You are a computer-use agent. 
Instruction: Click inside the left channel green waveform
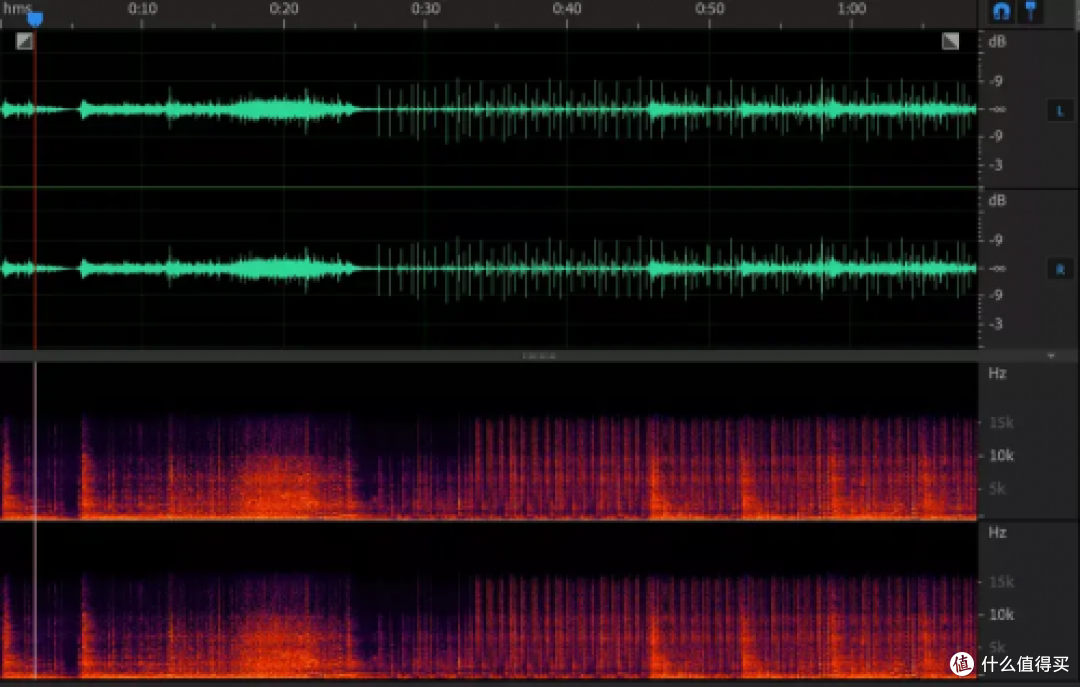point(489,110)
